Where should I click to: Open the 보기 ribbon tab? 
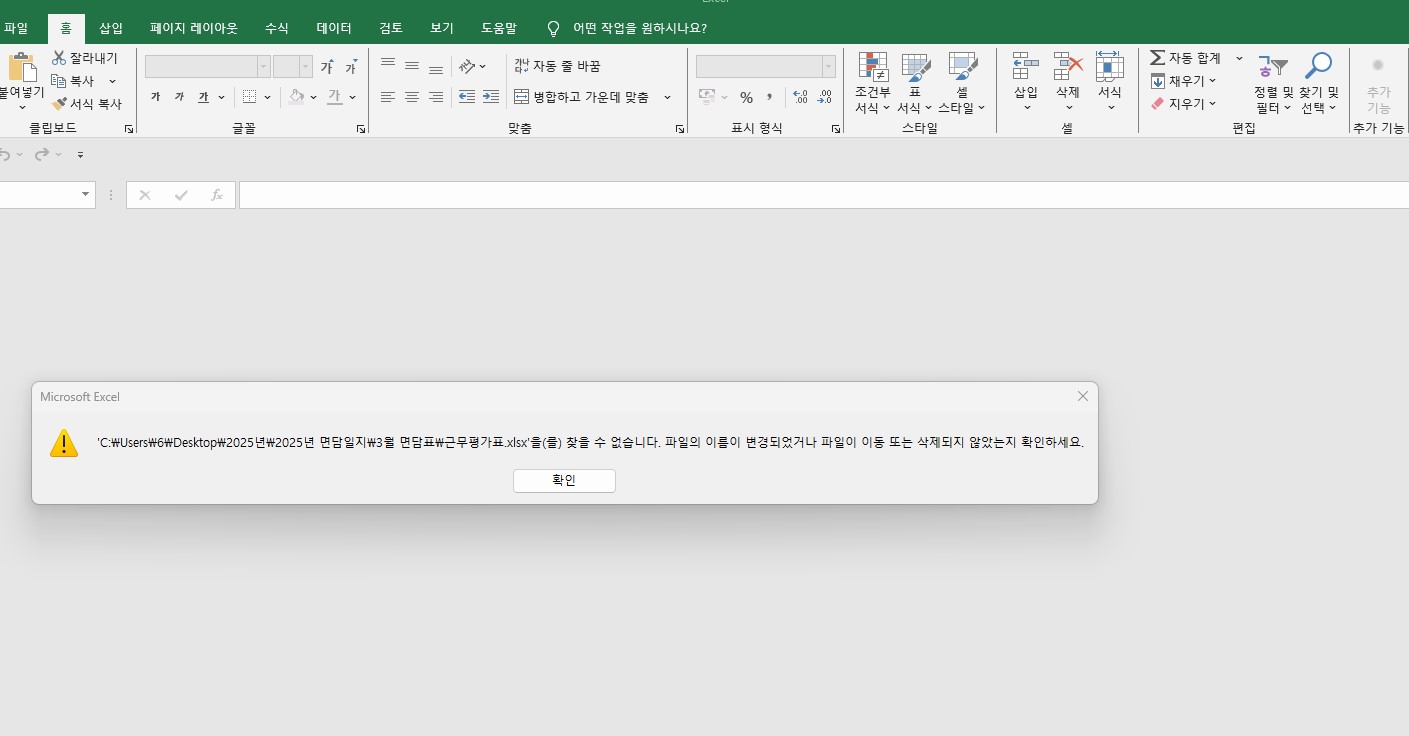point(442,28)
